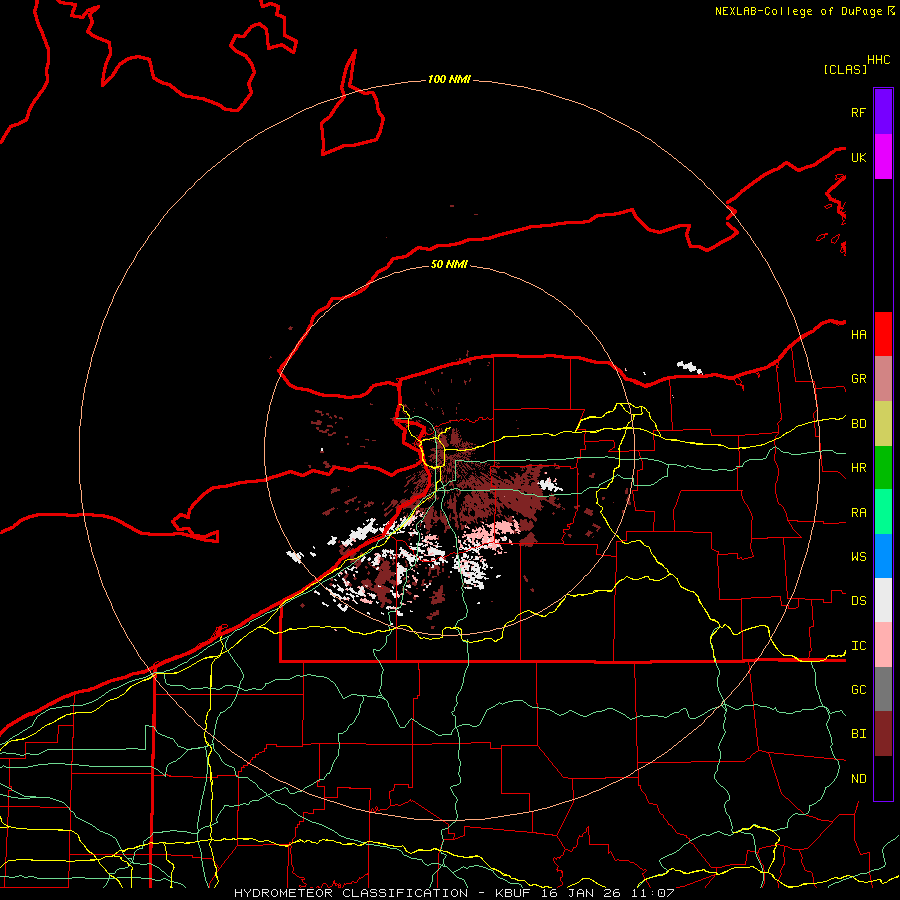Image resolution: width=900 pixels, height=900 pixels.
Task: Click the WS legend label
Action: [858, 557]
